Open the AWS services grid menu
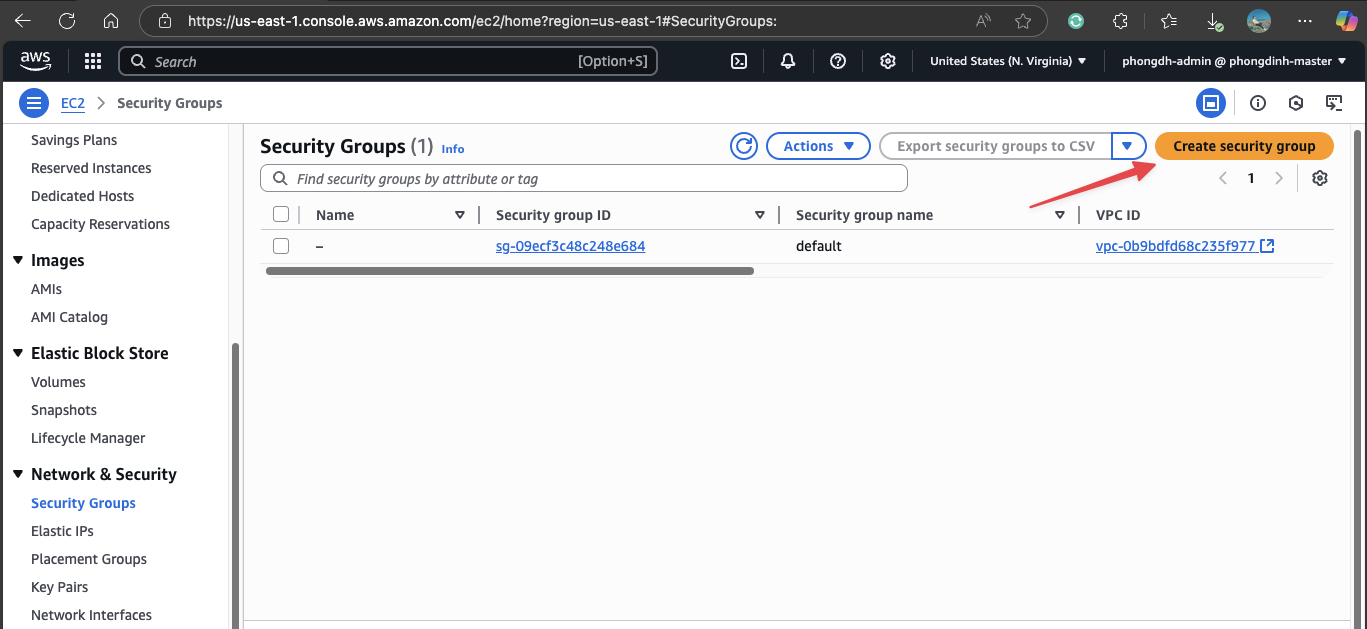Viewport: 1367px width, 629px height. (x=93, y=61)
